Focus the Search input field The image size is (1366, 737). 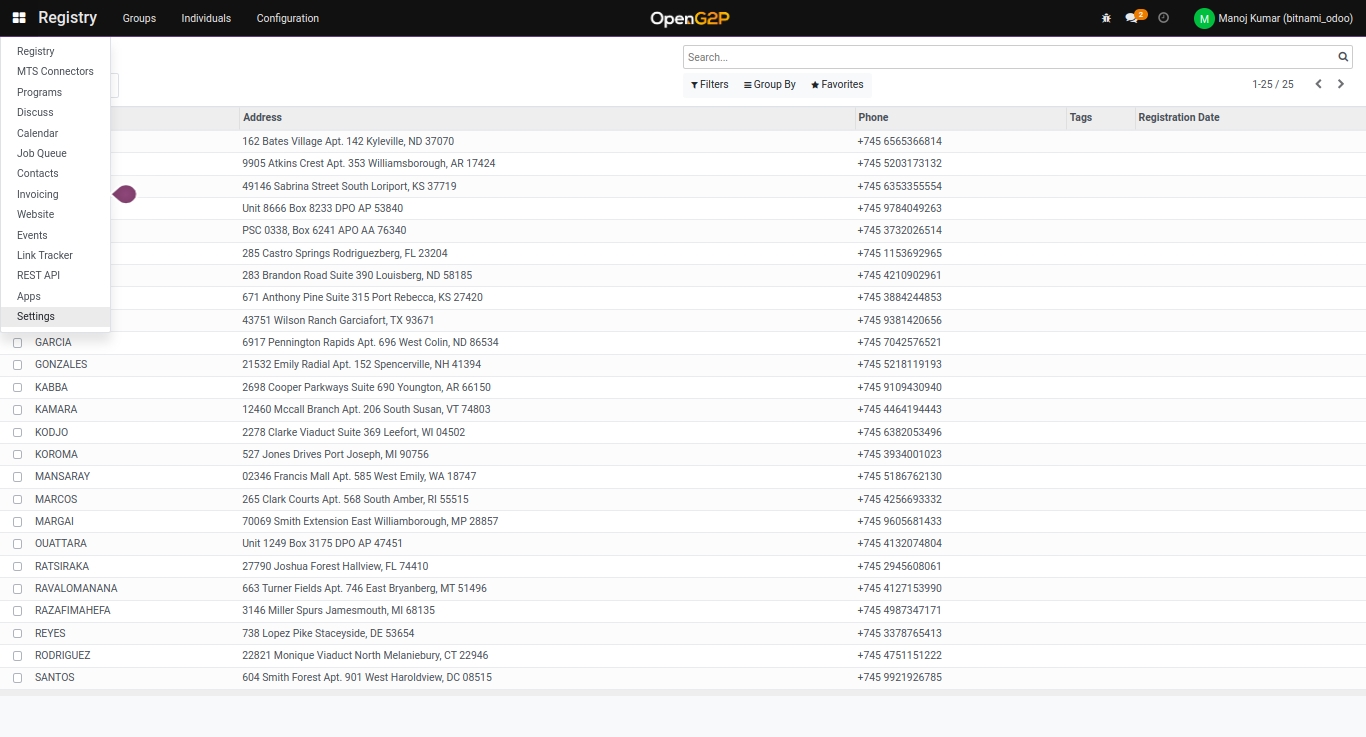[x=1010, y=57]
